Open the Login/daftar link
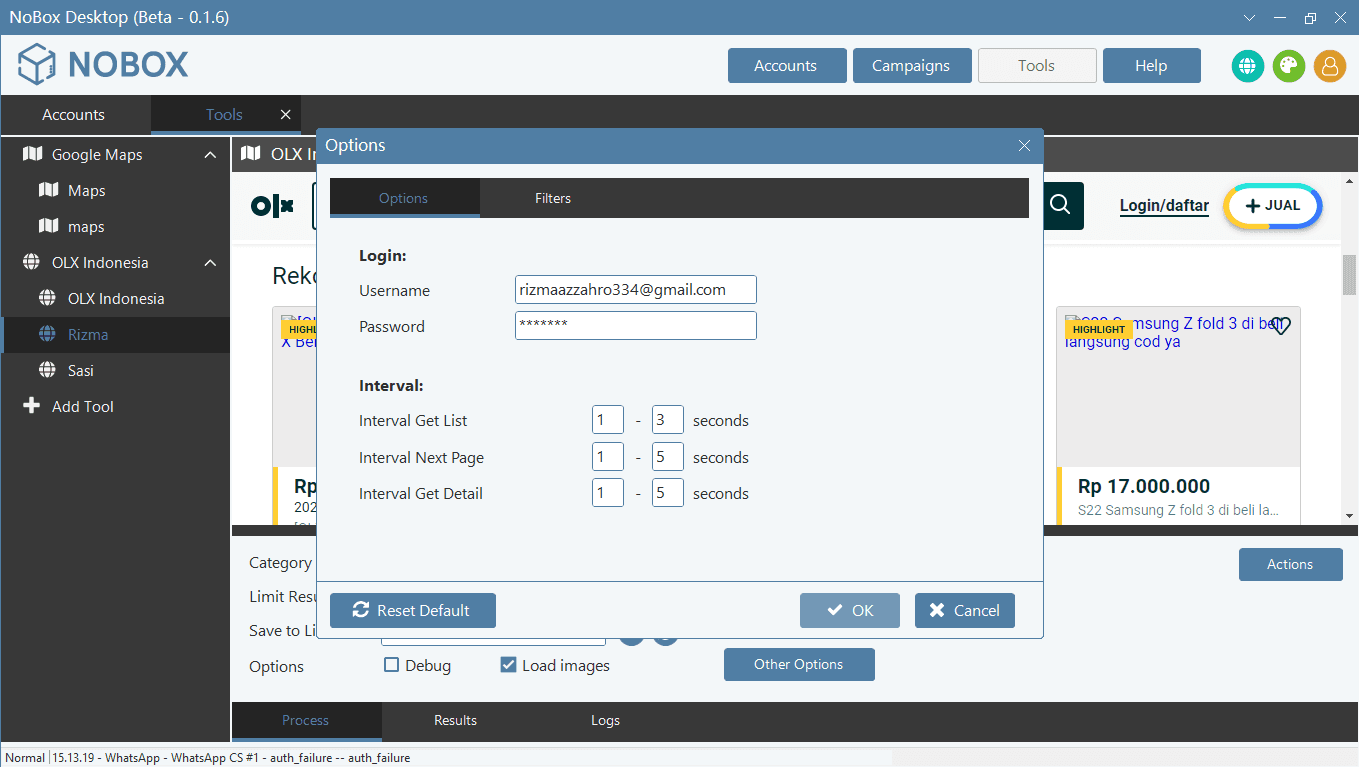This screenshot has height=767, width=1359. [1163, 204]
